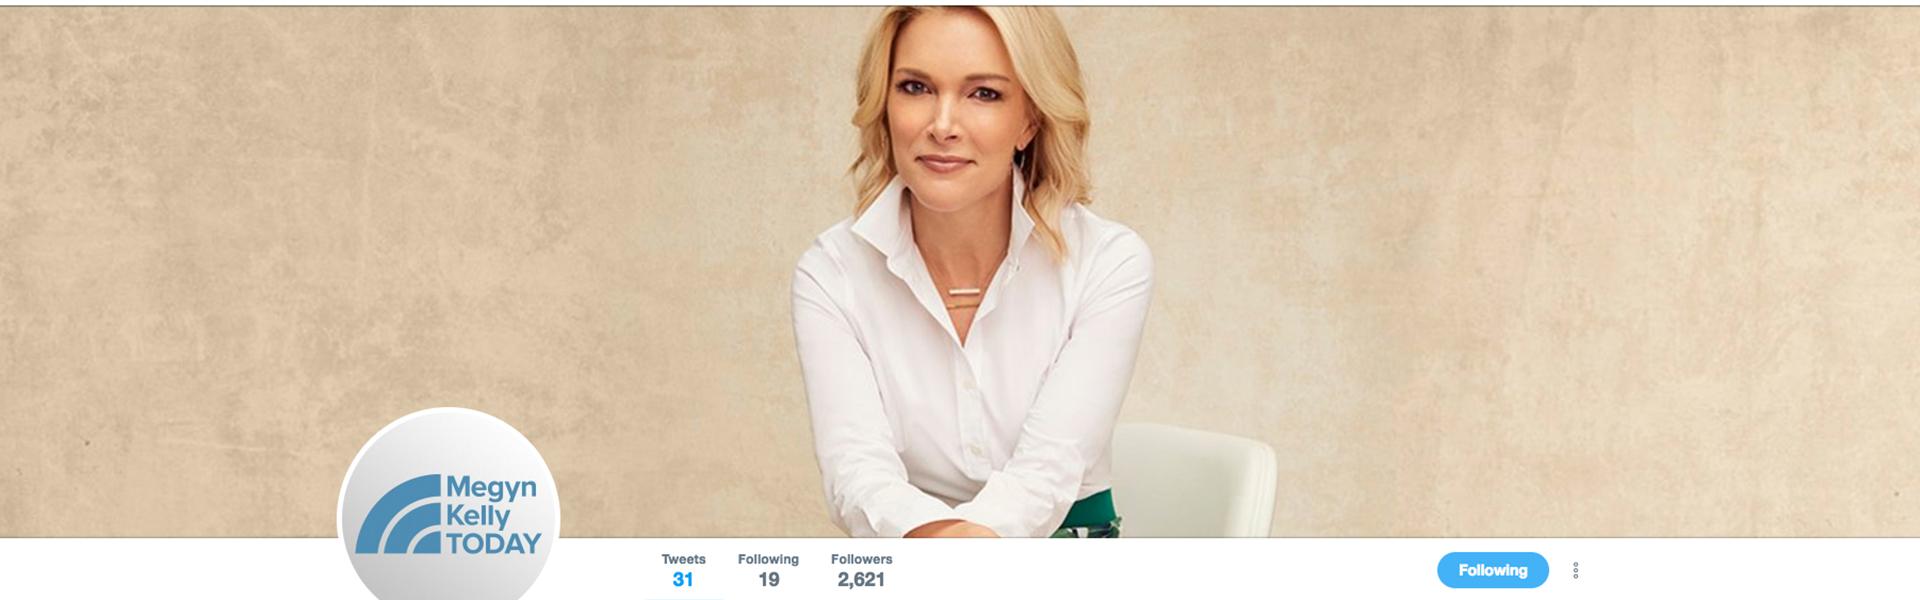
Task: Click the followers count 2,621
Action: 861,580
